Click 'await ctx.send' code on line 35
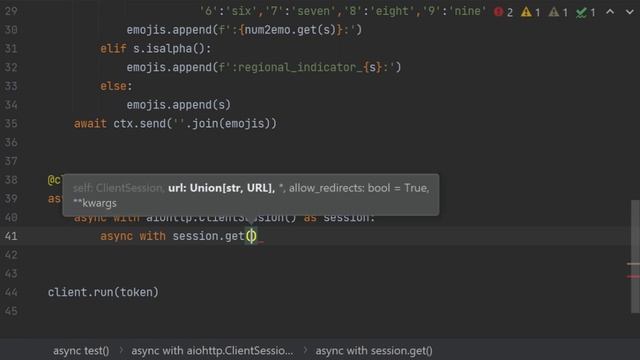 [x=120, y=124]
